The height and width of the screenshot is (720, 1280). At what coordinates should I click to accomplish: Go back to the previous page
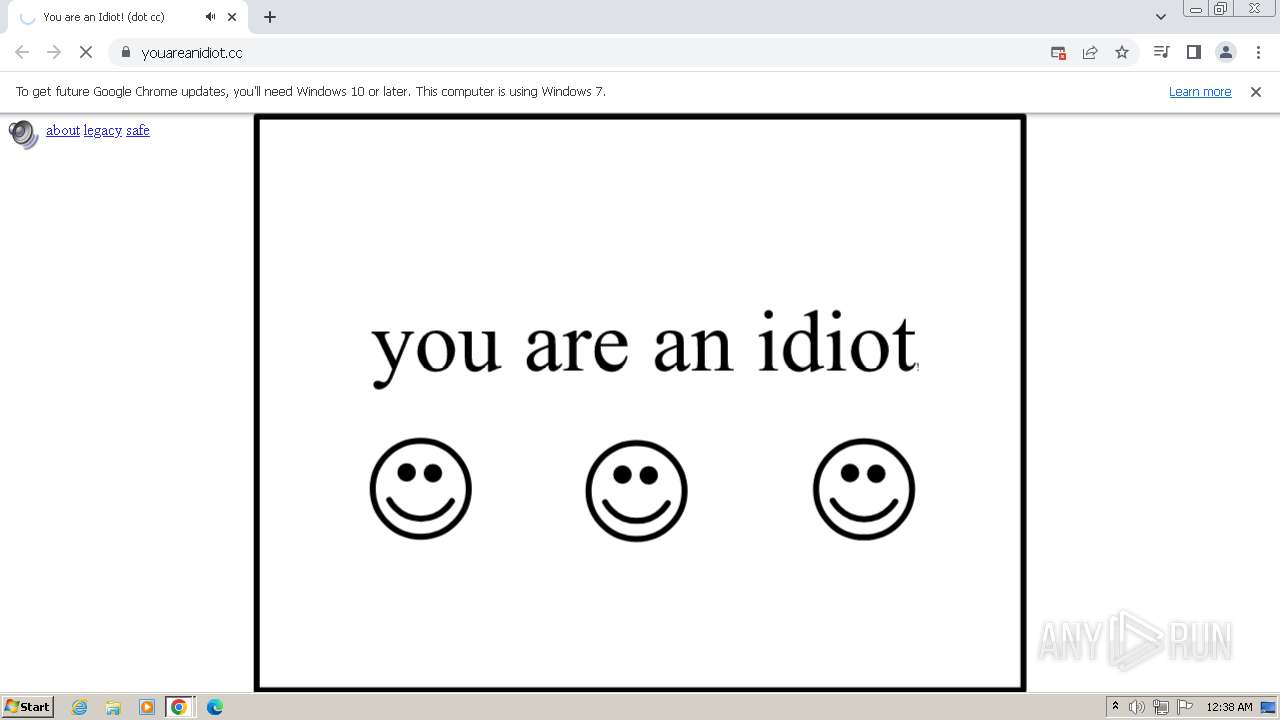pos(22,52)
